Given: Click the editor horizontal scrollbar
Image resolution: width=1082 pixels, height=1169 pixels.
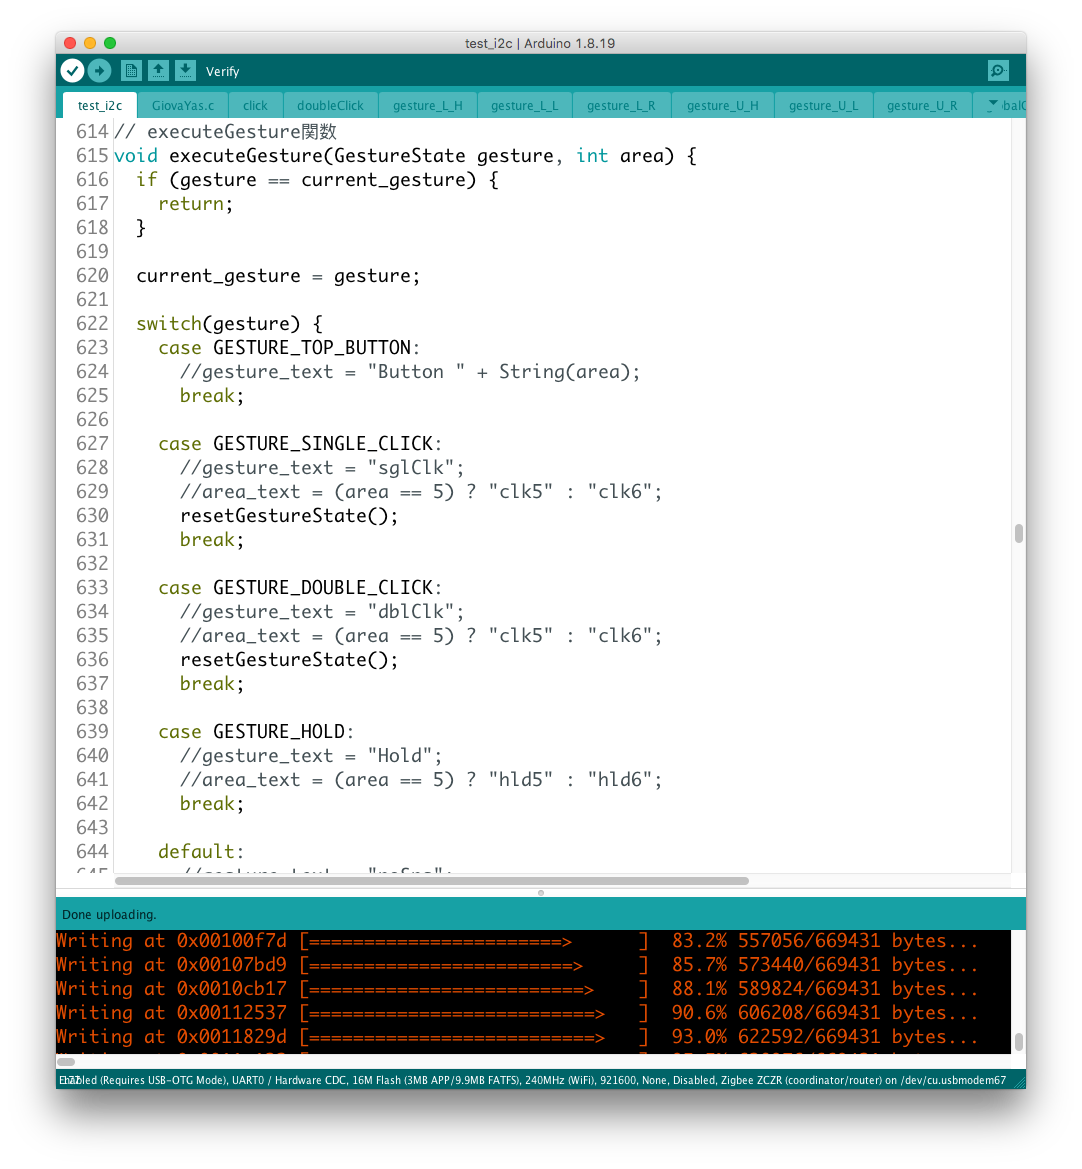Looking at the screenshot, I should click(431, 881).
